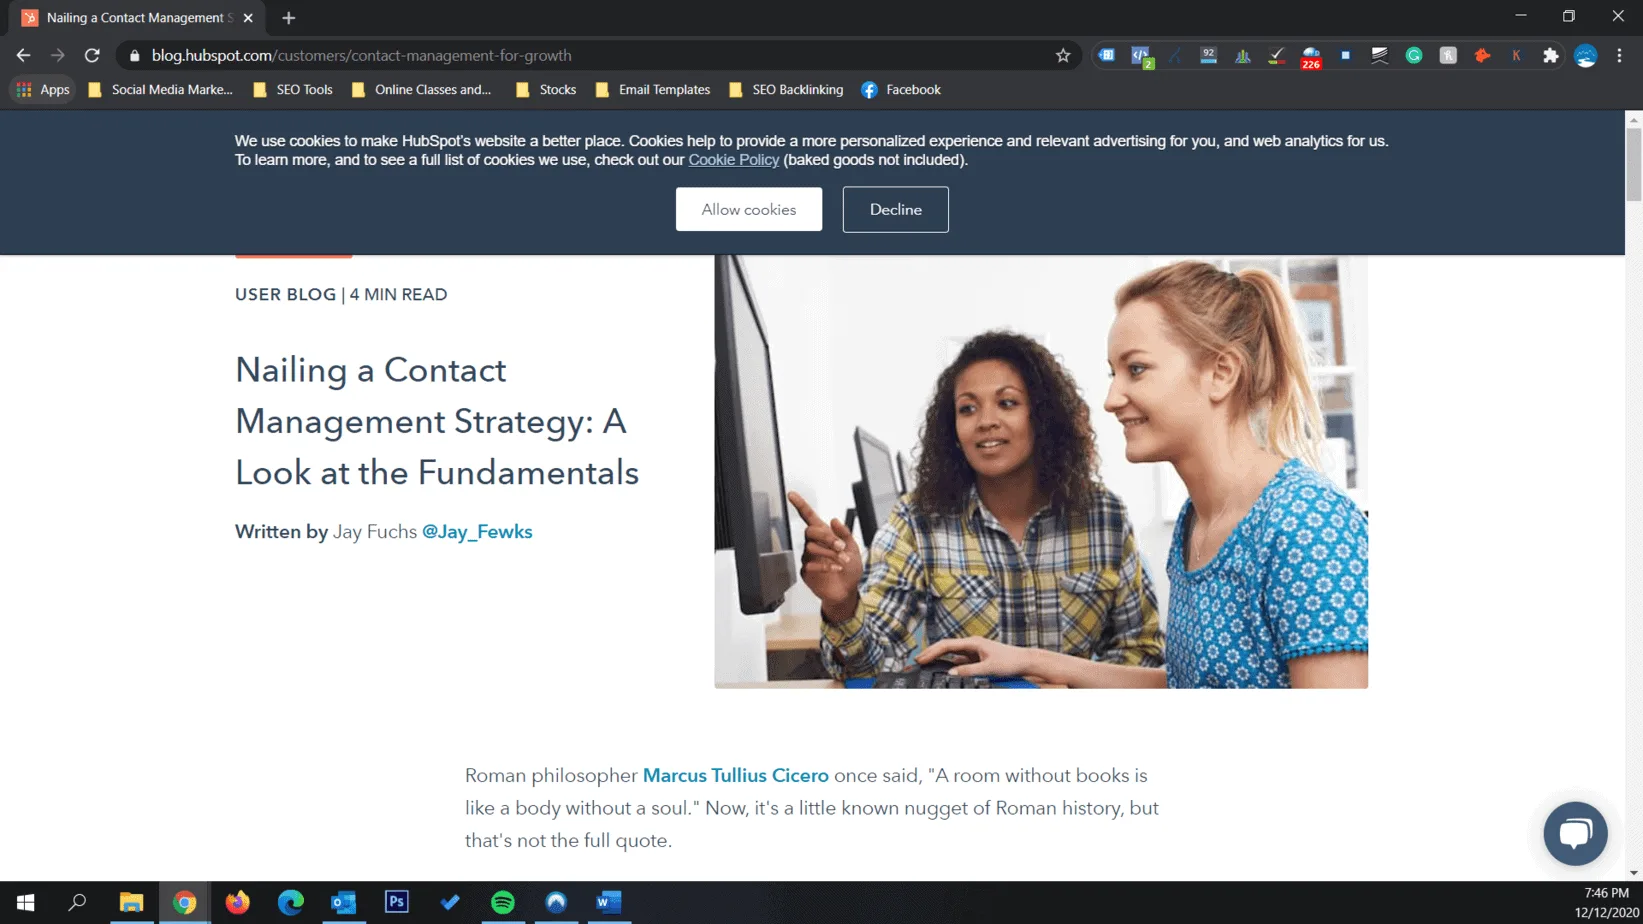Click the bookmark star icon in address bar
1643x924 pixels.
coord(1062,56)
